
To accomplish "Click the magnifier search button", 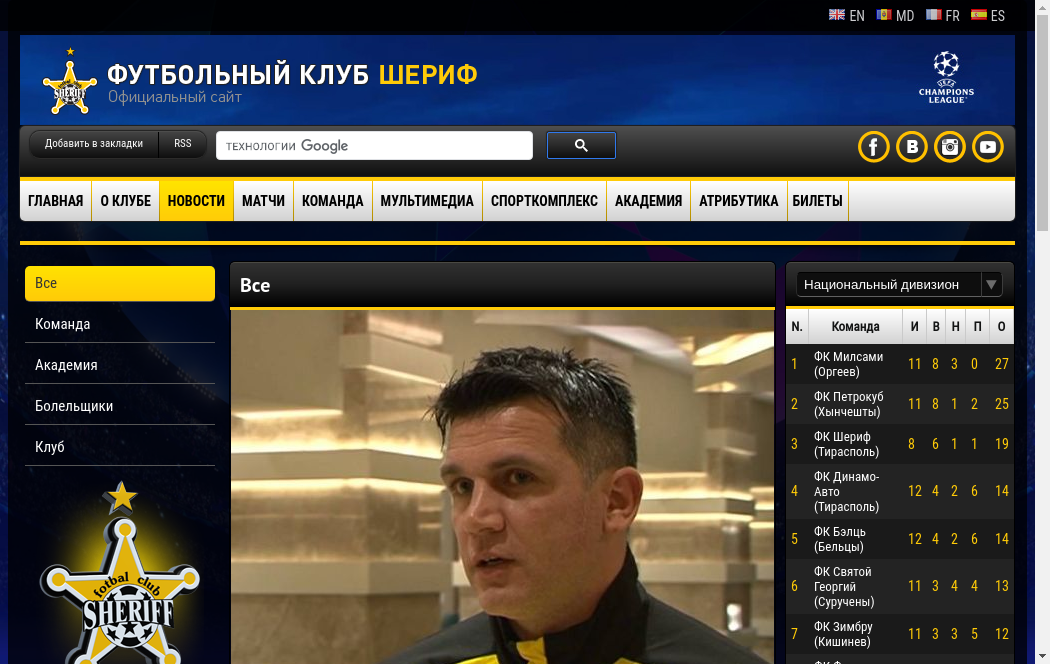I will click(581, 146).
